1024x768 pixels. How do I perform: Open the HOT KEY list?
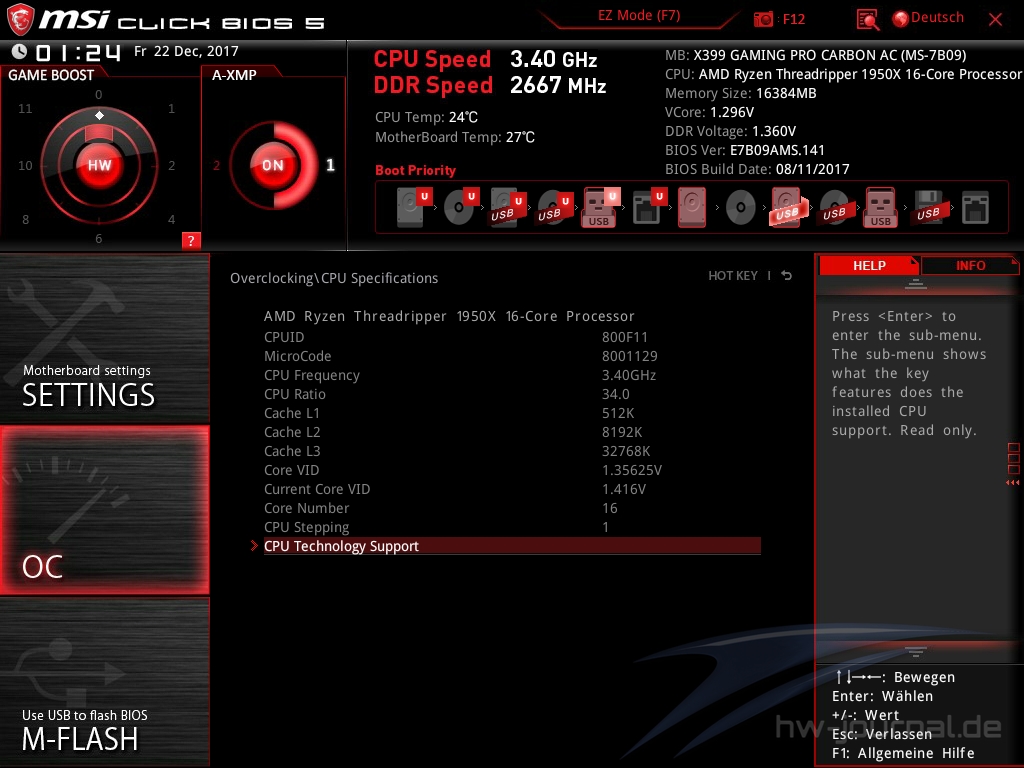pos(733,276)
